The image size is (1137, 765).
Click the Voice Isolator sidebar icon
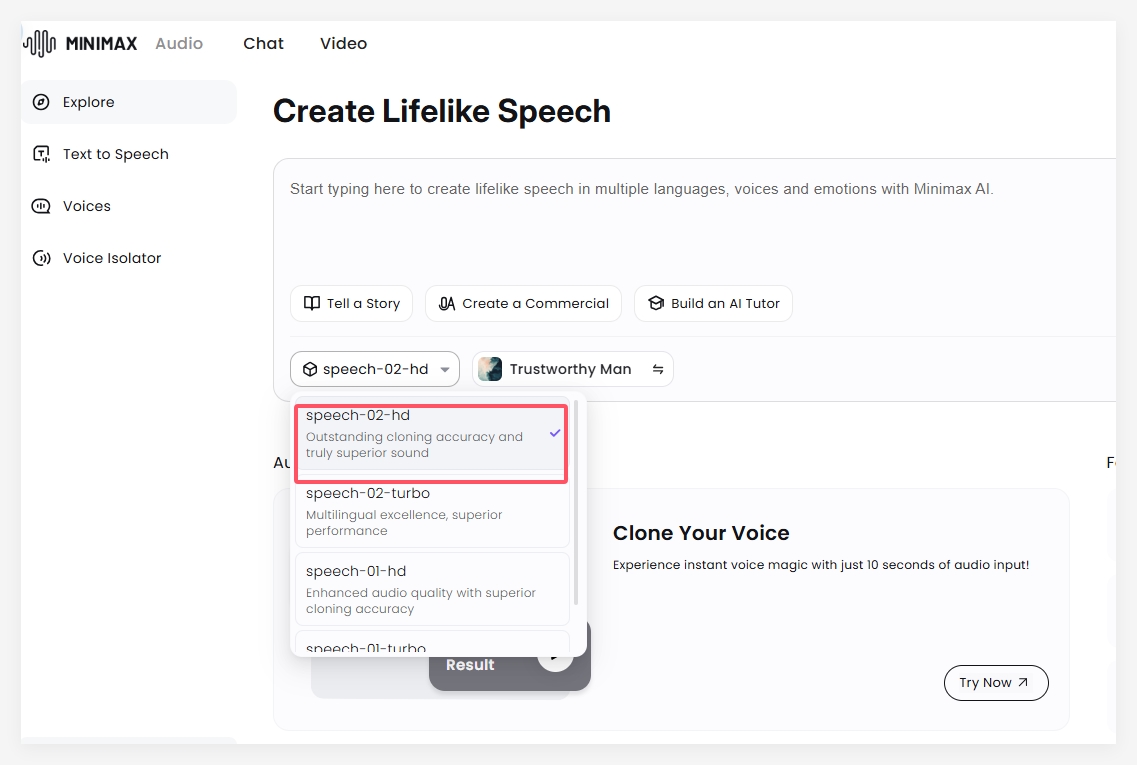41,258
